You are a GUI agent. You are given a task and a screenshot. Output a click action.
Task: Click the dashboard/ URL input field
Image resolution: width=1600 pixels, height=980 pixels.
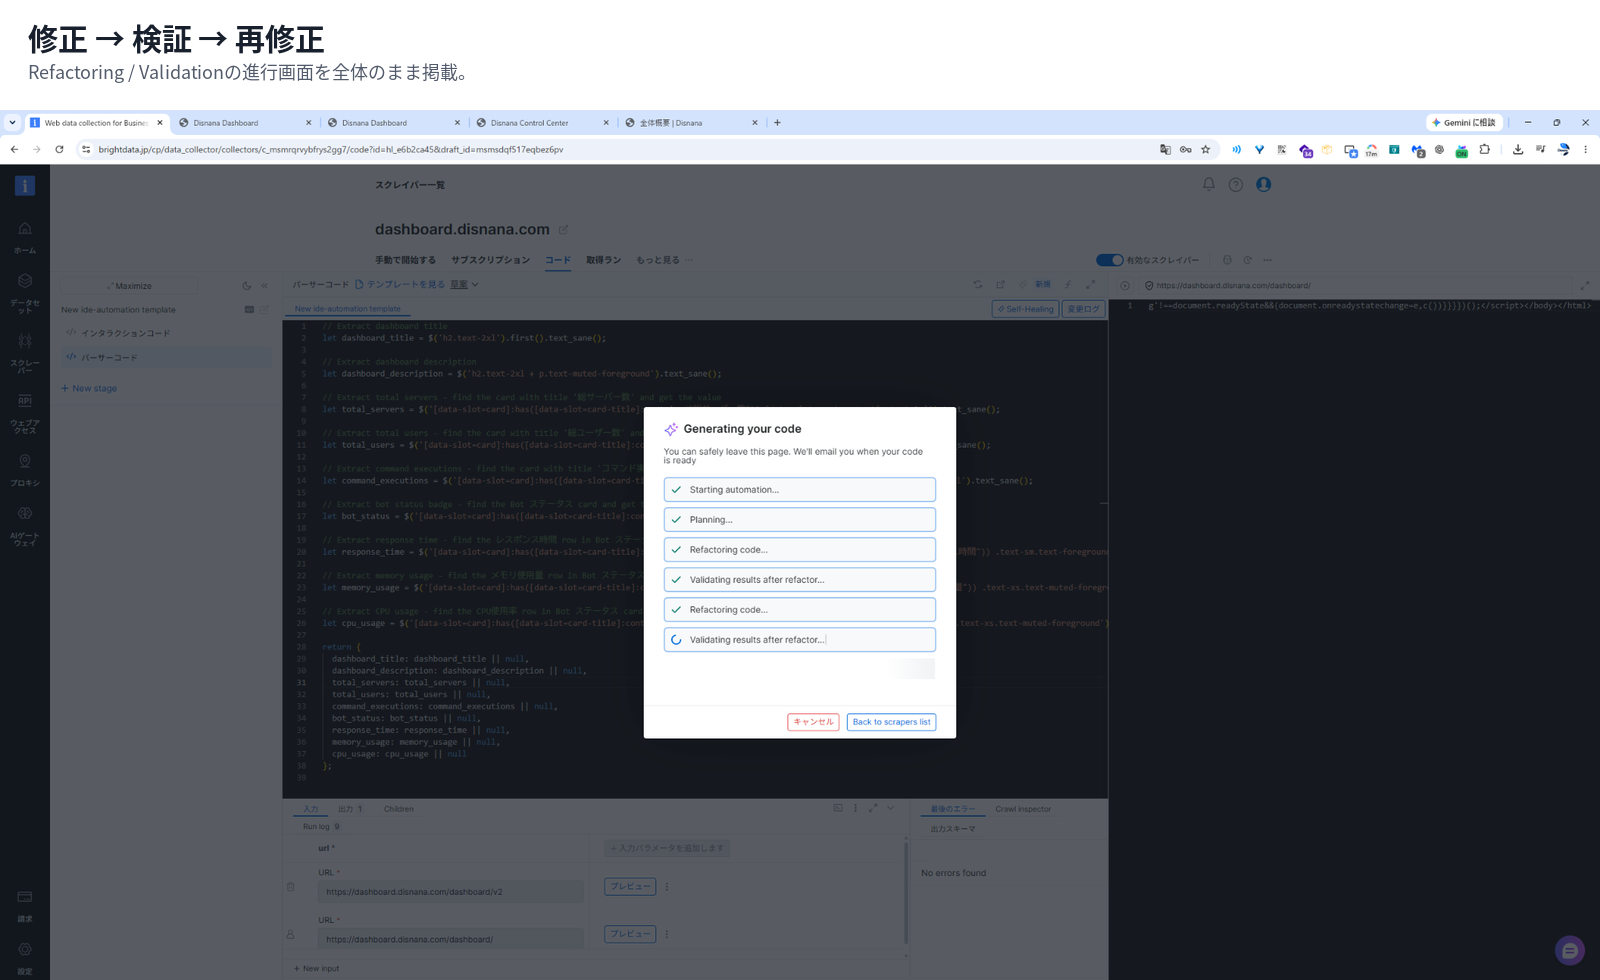click(x=451, y=939)
